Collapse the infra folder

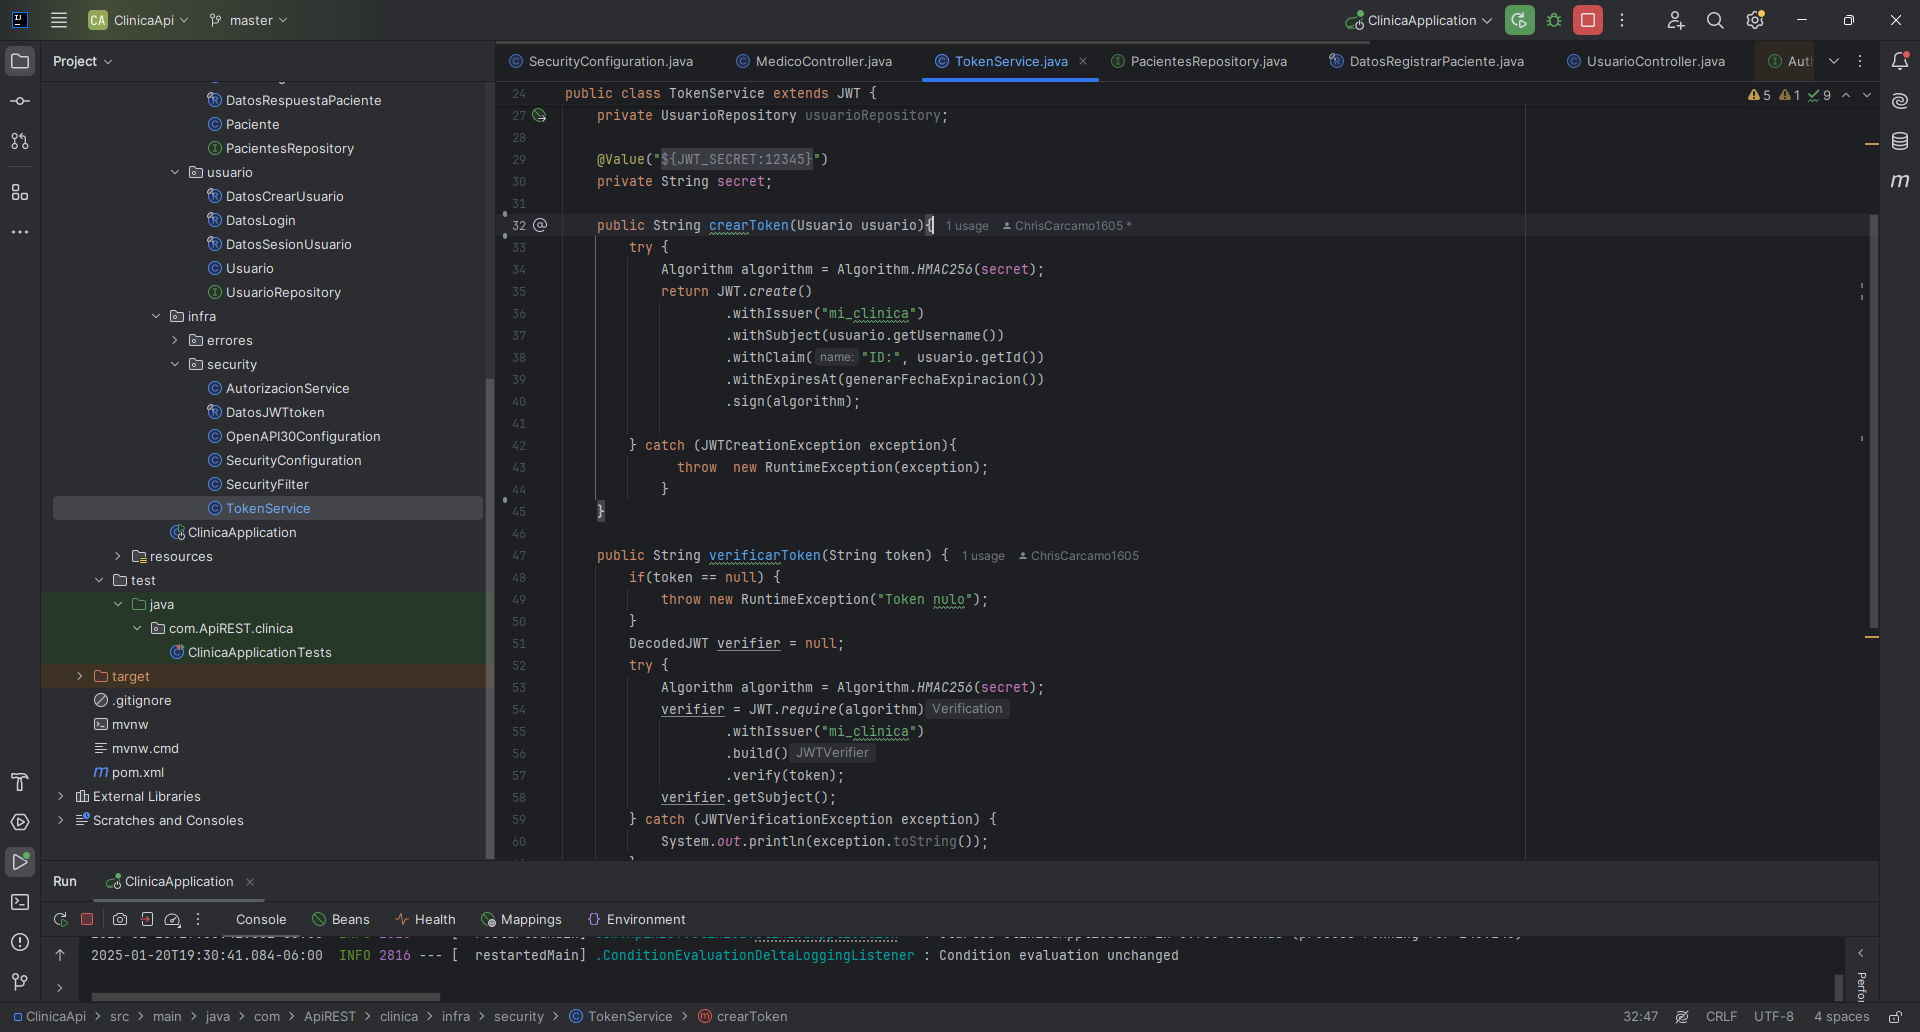click(156, 316)
